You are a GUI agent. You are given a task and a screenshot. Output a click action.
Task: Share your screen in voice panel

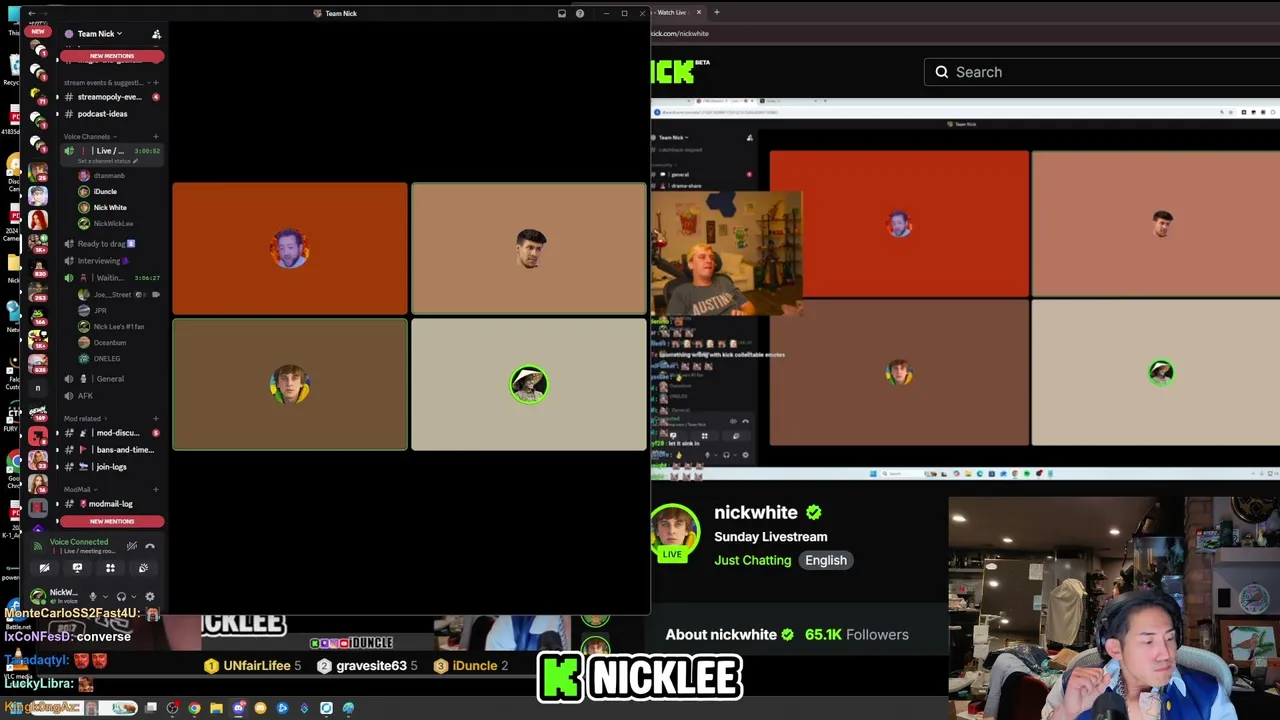(x=77, y=568)
